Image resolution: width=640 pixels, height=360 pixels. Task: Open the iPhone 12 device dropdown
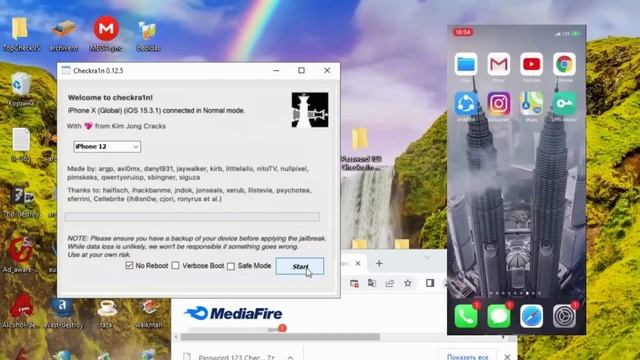[x=107, y=147]
